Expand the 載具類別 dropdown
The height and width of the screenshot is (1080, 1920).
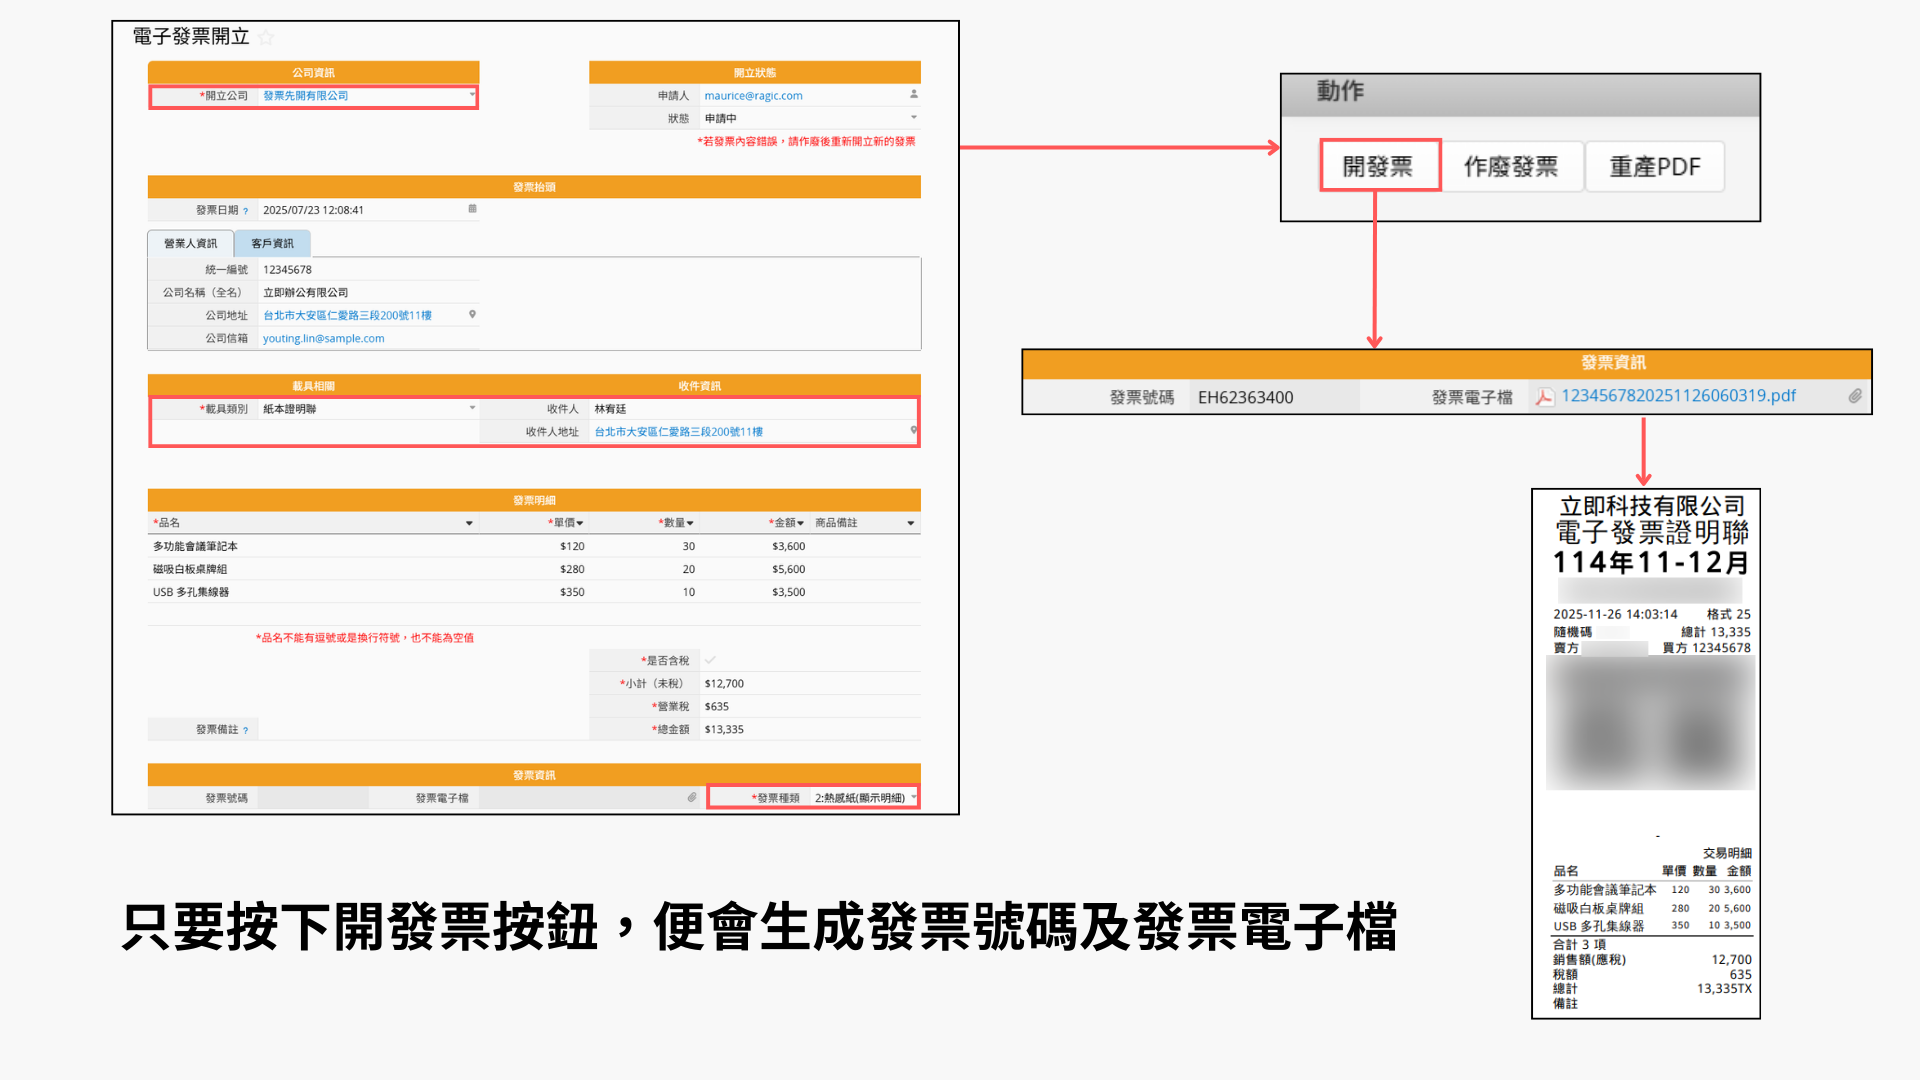click(x=472, y=408)
